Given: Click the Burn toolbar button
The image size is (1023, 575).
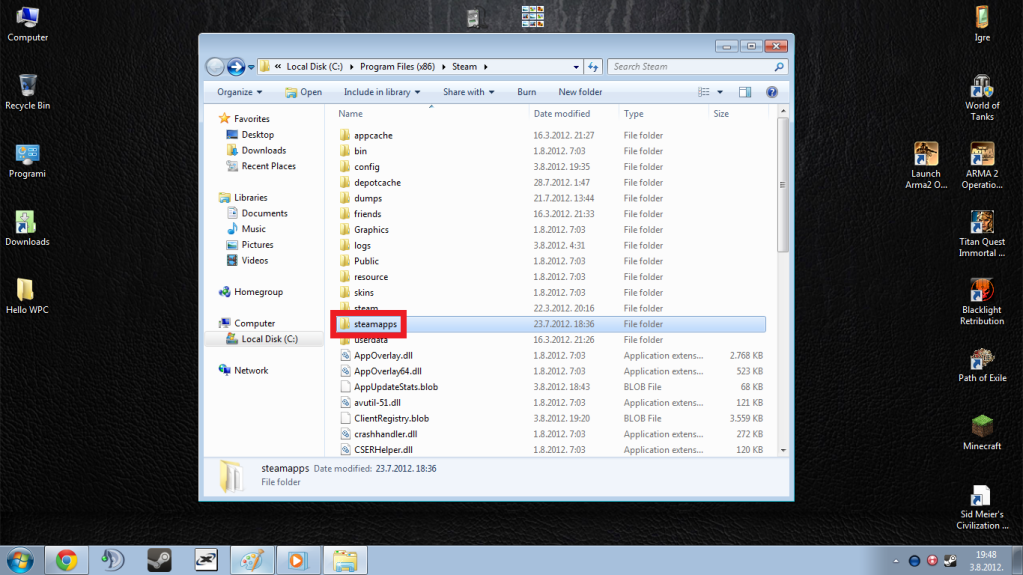Looking at the screenshot, I should click(527, 92).
